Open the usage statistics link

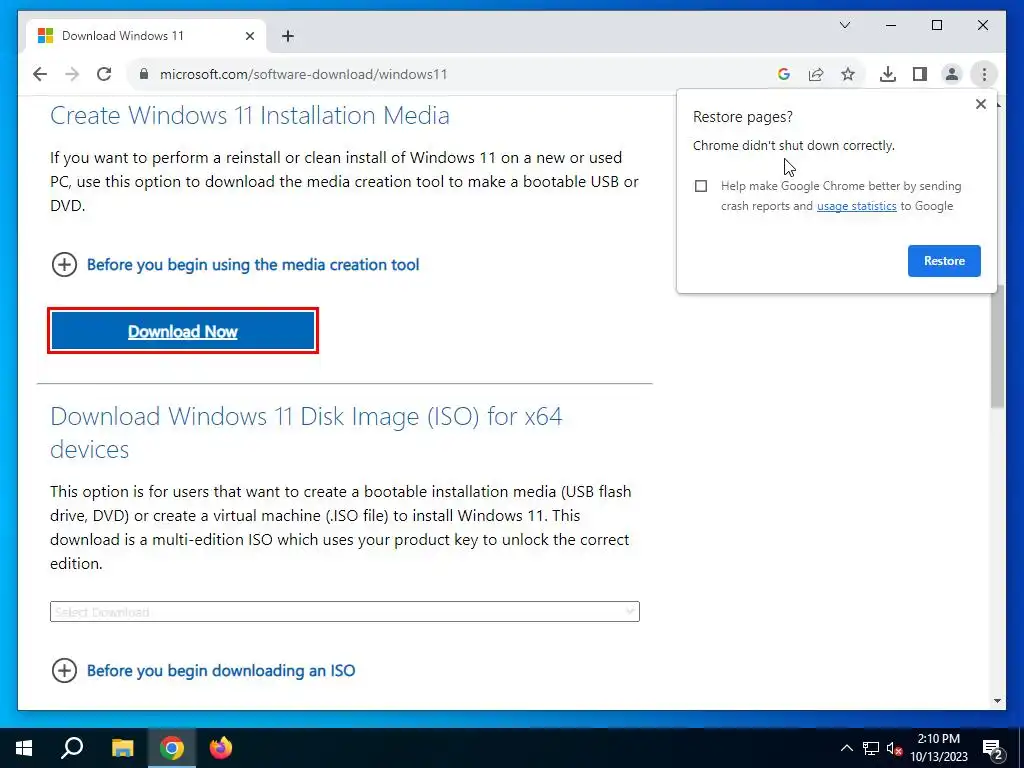pos(856,206)
